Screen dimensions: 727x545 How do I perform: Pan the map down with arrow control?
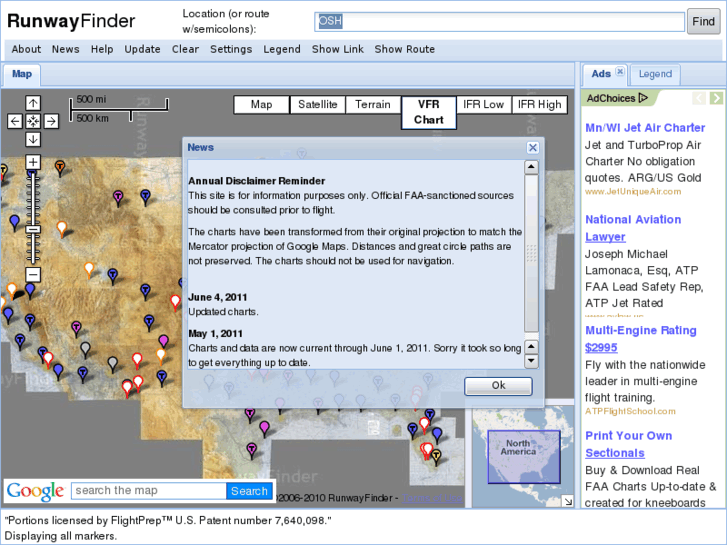pos(33,139)
